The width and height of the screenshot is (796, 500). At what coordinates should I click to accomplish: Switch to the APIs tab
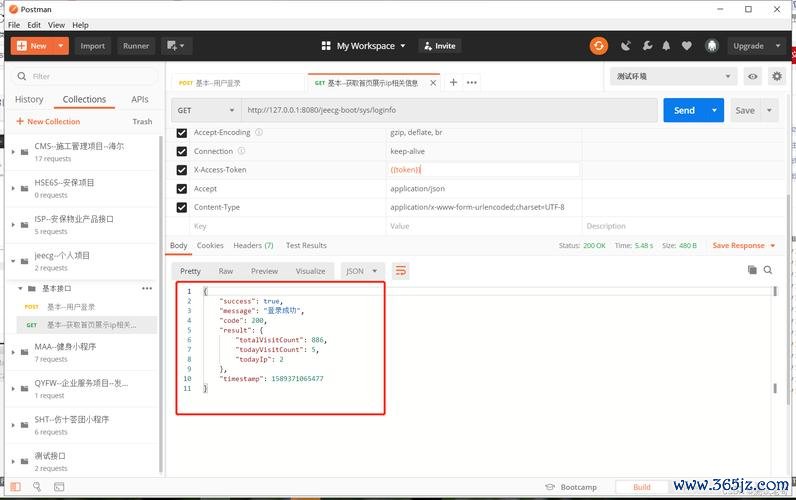140,99
